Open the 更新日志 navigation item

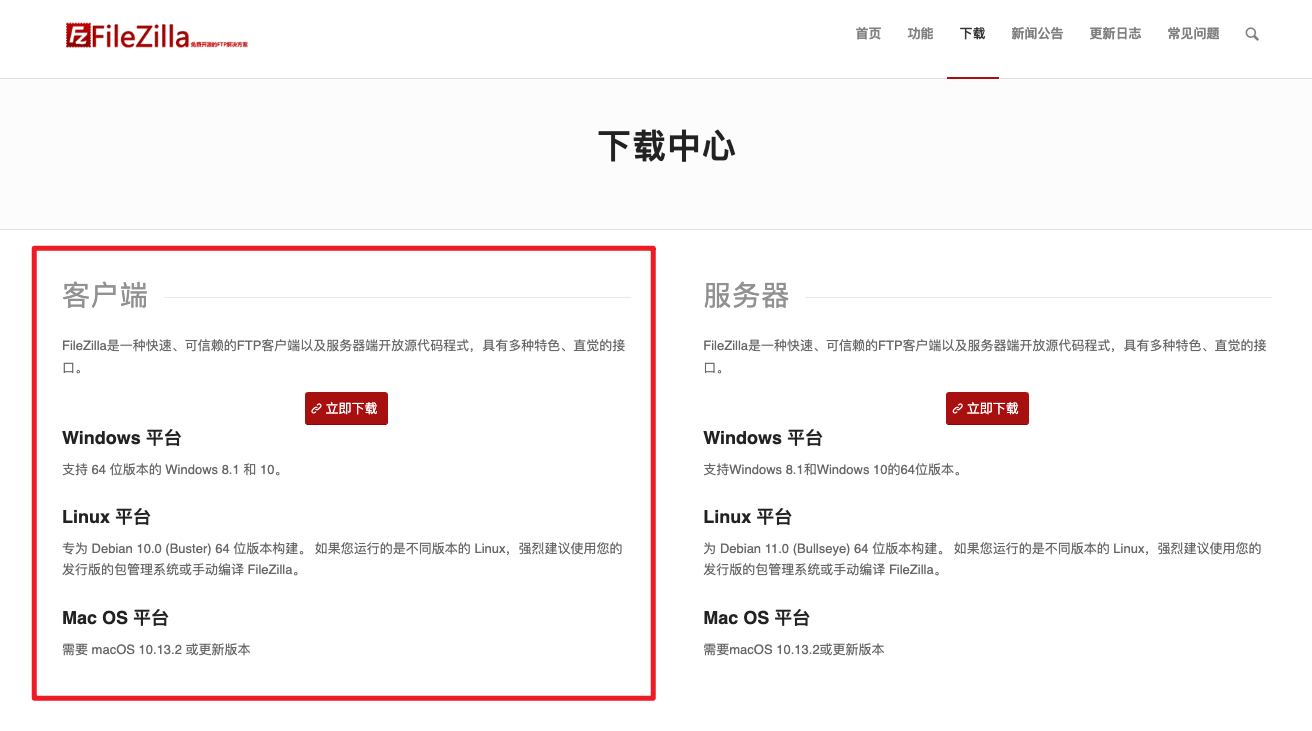coord(1114,33)
